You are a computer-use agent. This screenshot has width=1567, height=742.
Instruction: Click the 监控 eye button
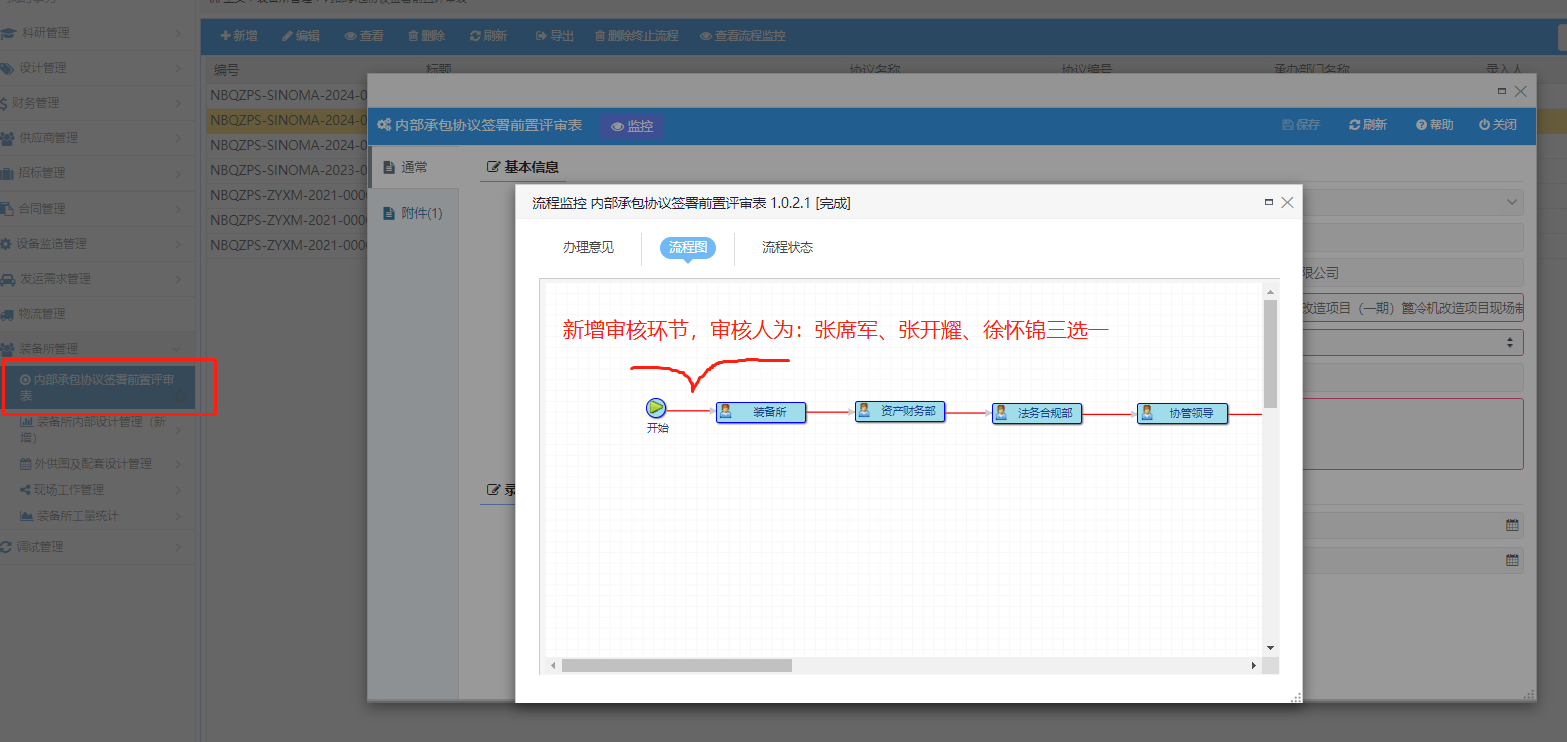pyautogui.click(x=632, y=126)
